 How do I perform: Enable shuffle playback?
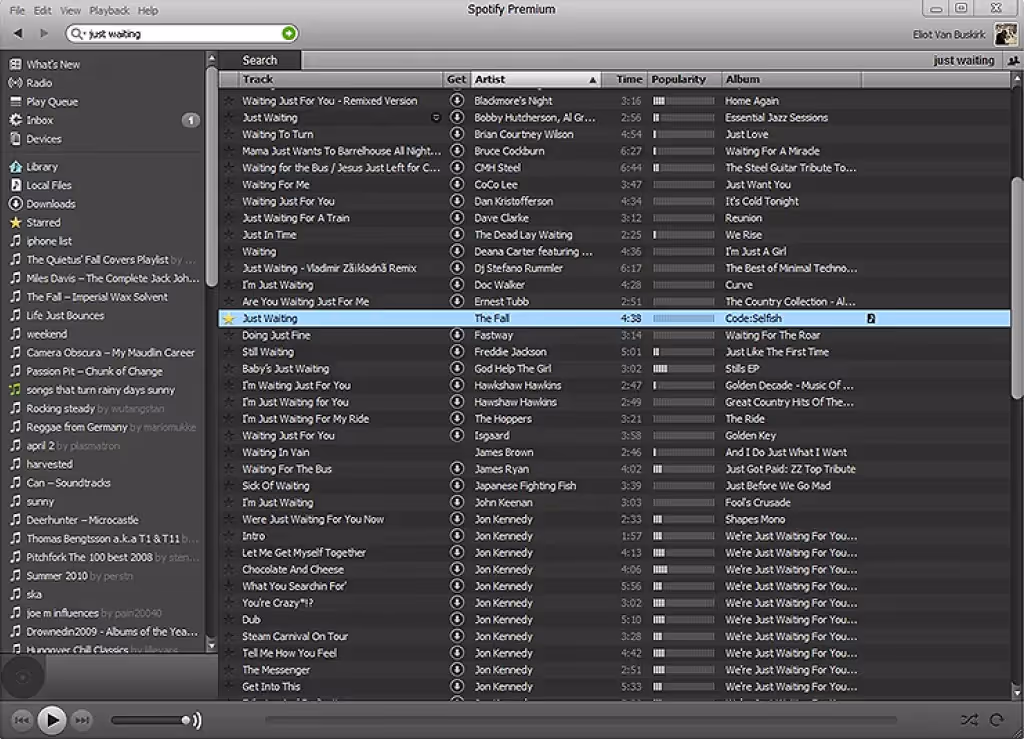968,719
